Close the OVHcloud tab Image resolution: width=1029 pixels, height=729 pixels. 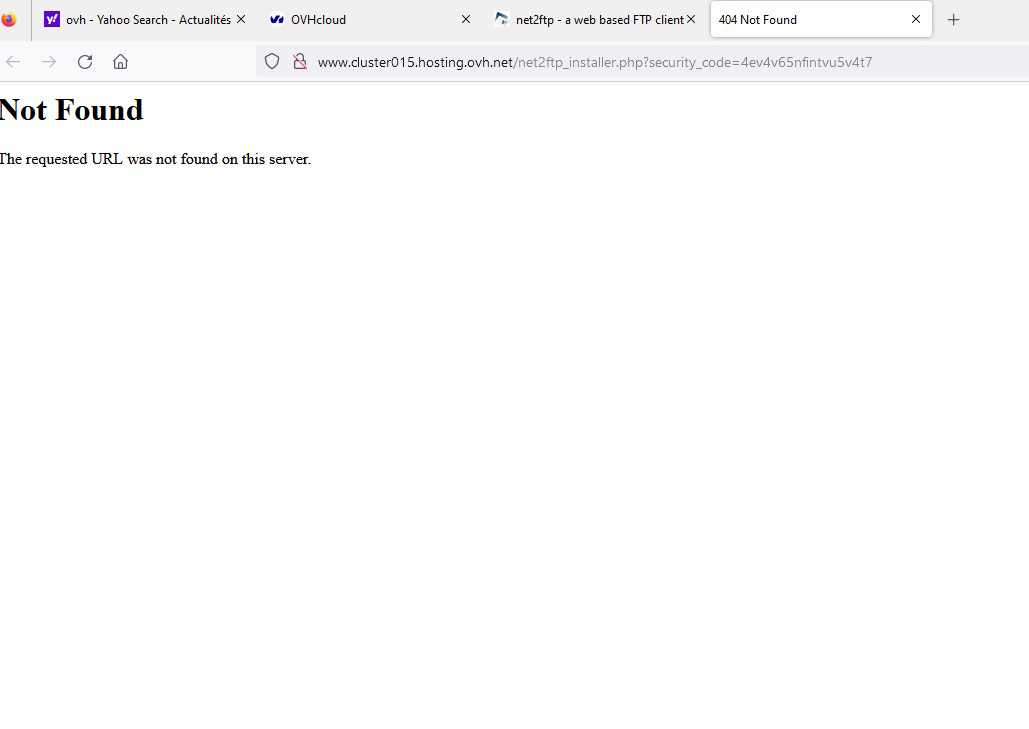[465, 19]
